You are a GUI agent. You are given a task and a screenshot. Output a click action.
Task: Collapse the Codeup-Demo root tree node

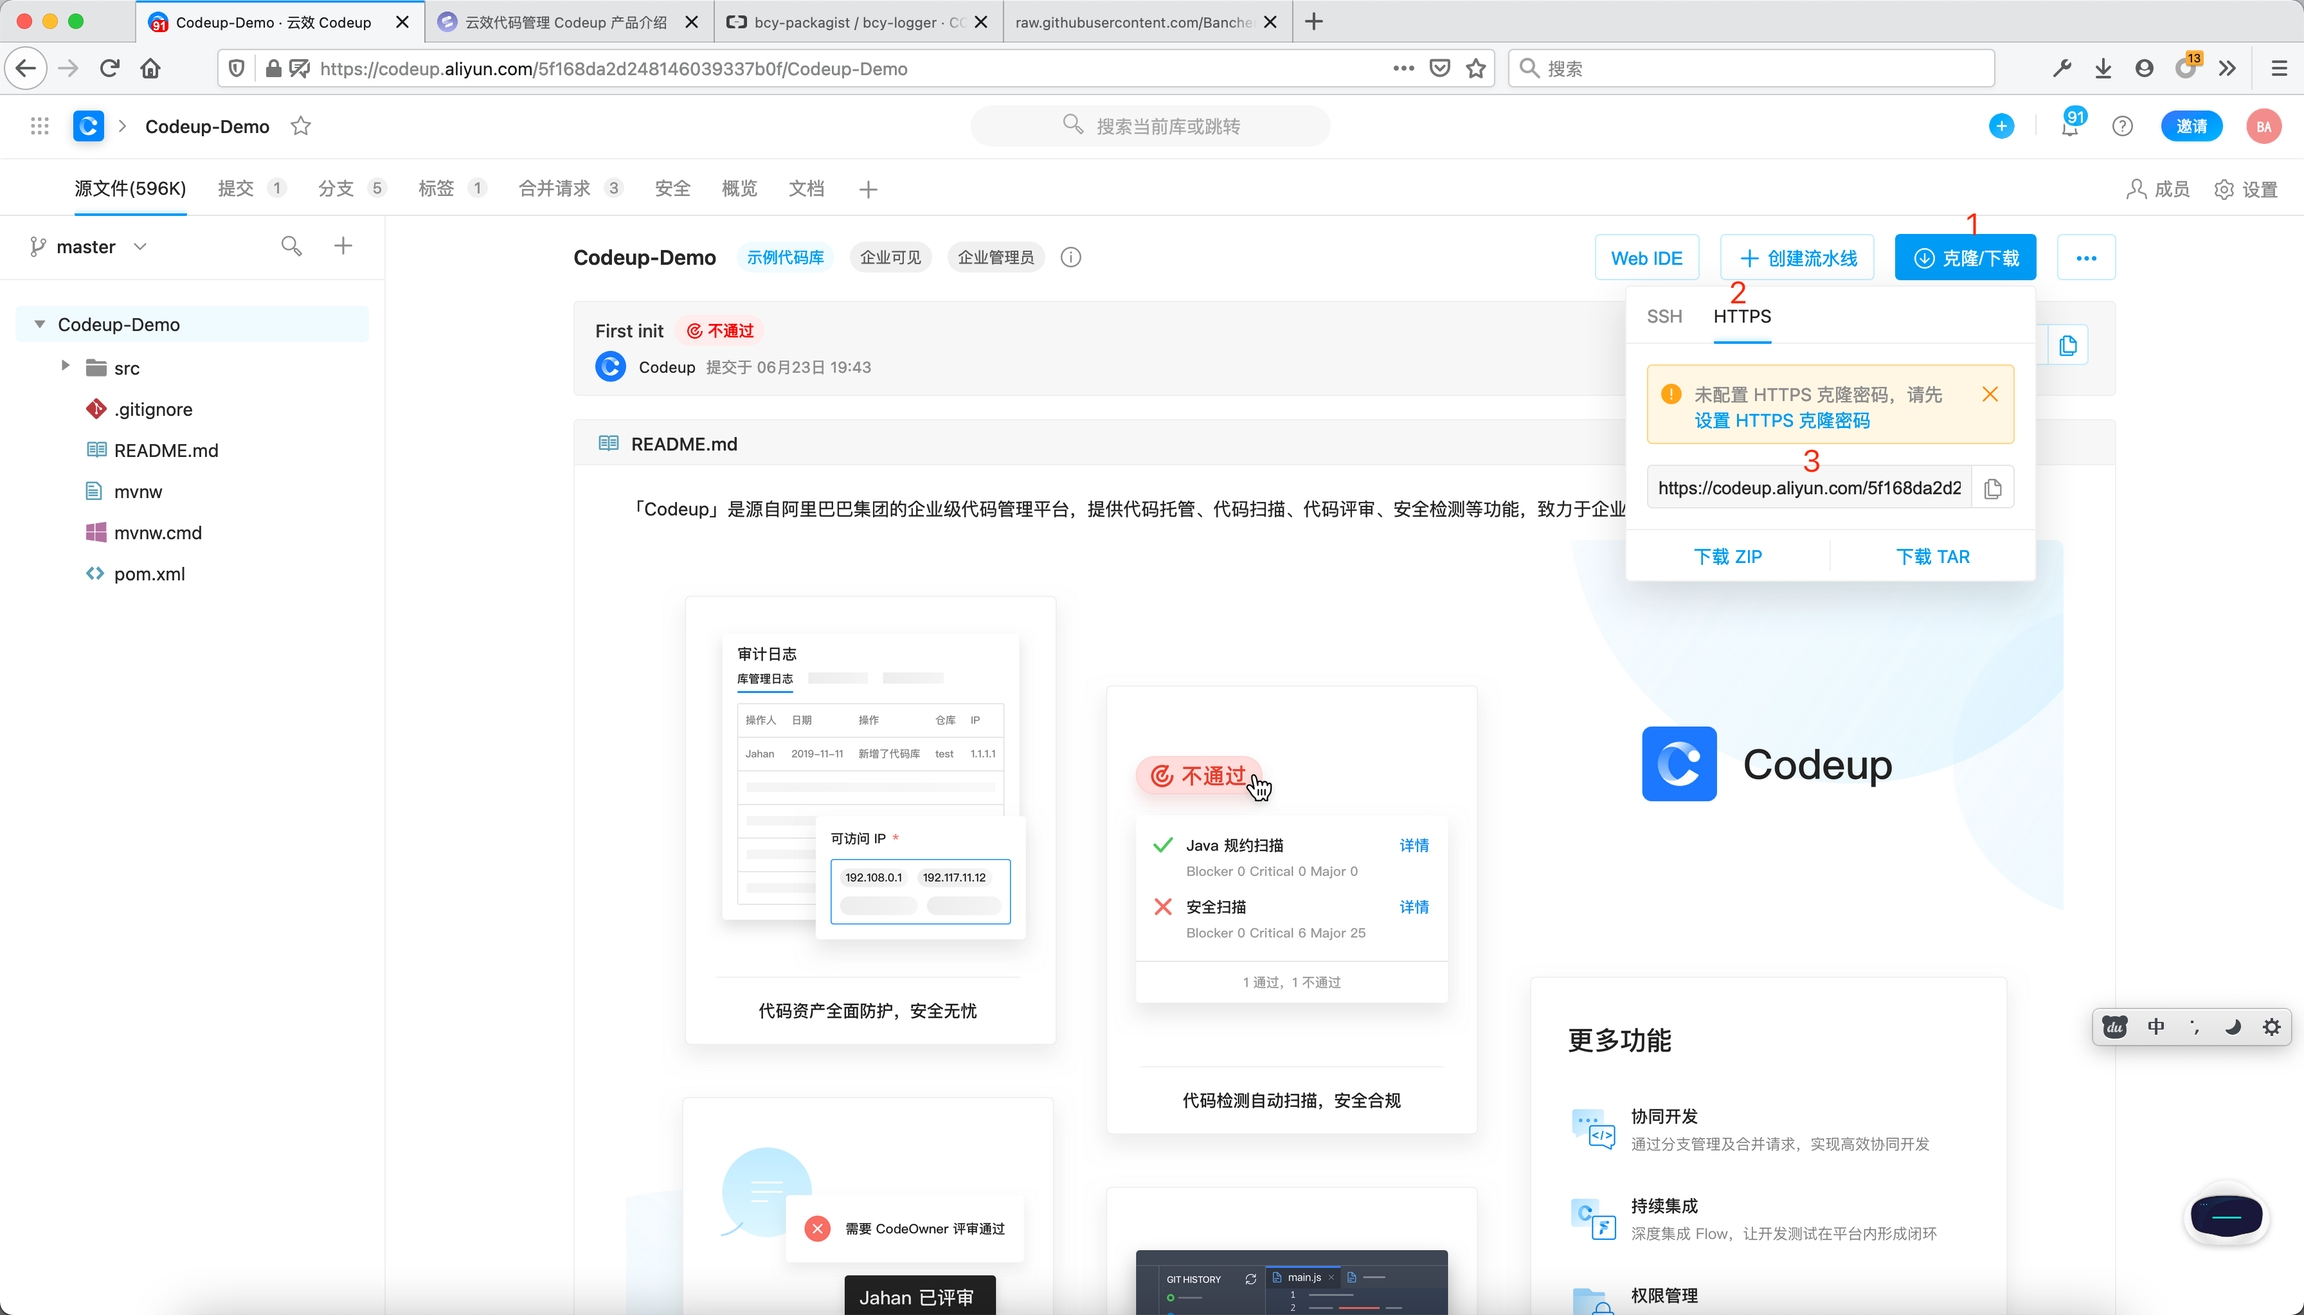coord(40,324)
